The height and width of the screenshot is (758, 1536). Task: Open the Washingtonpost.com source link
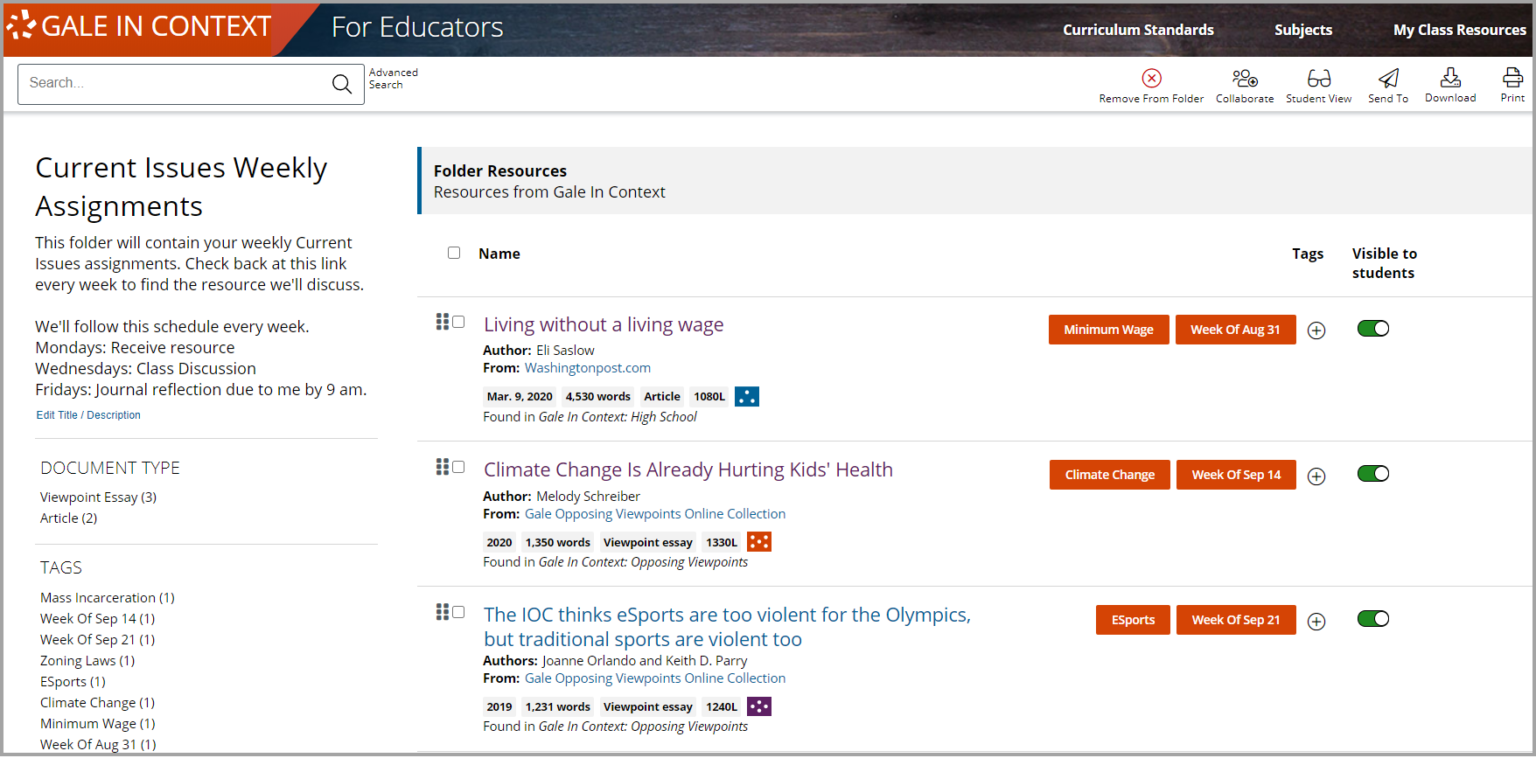coord(587,368)
